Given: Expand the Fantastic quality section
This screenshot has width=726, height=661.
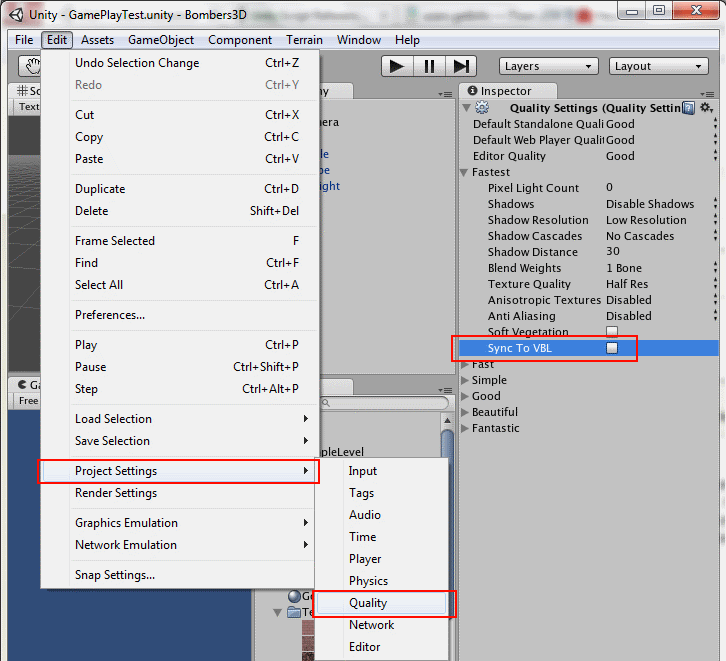Looking at the screenshot, I should 464,429.
